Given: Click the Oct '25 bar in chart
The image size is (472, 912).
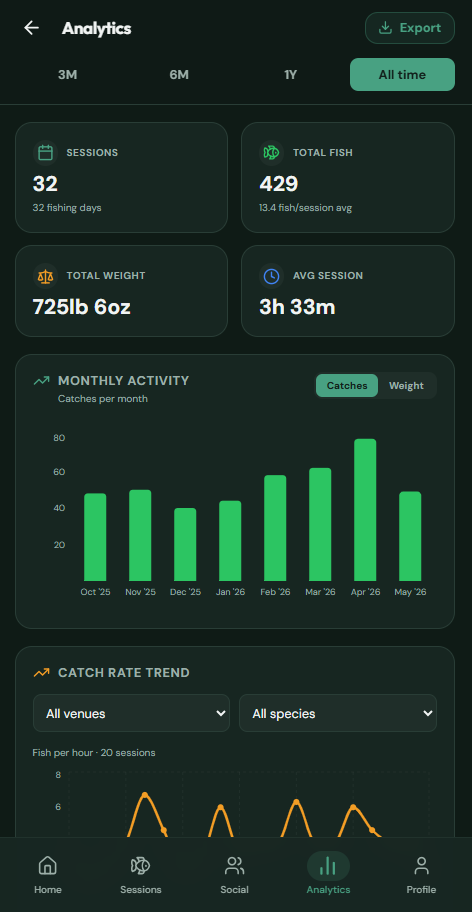Looking at the screenshot, I should pos(95,537).
